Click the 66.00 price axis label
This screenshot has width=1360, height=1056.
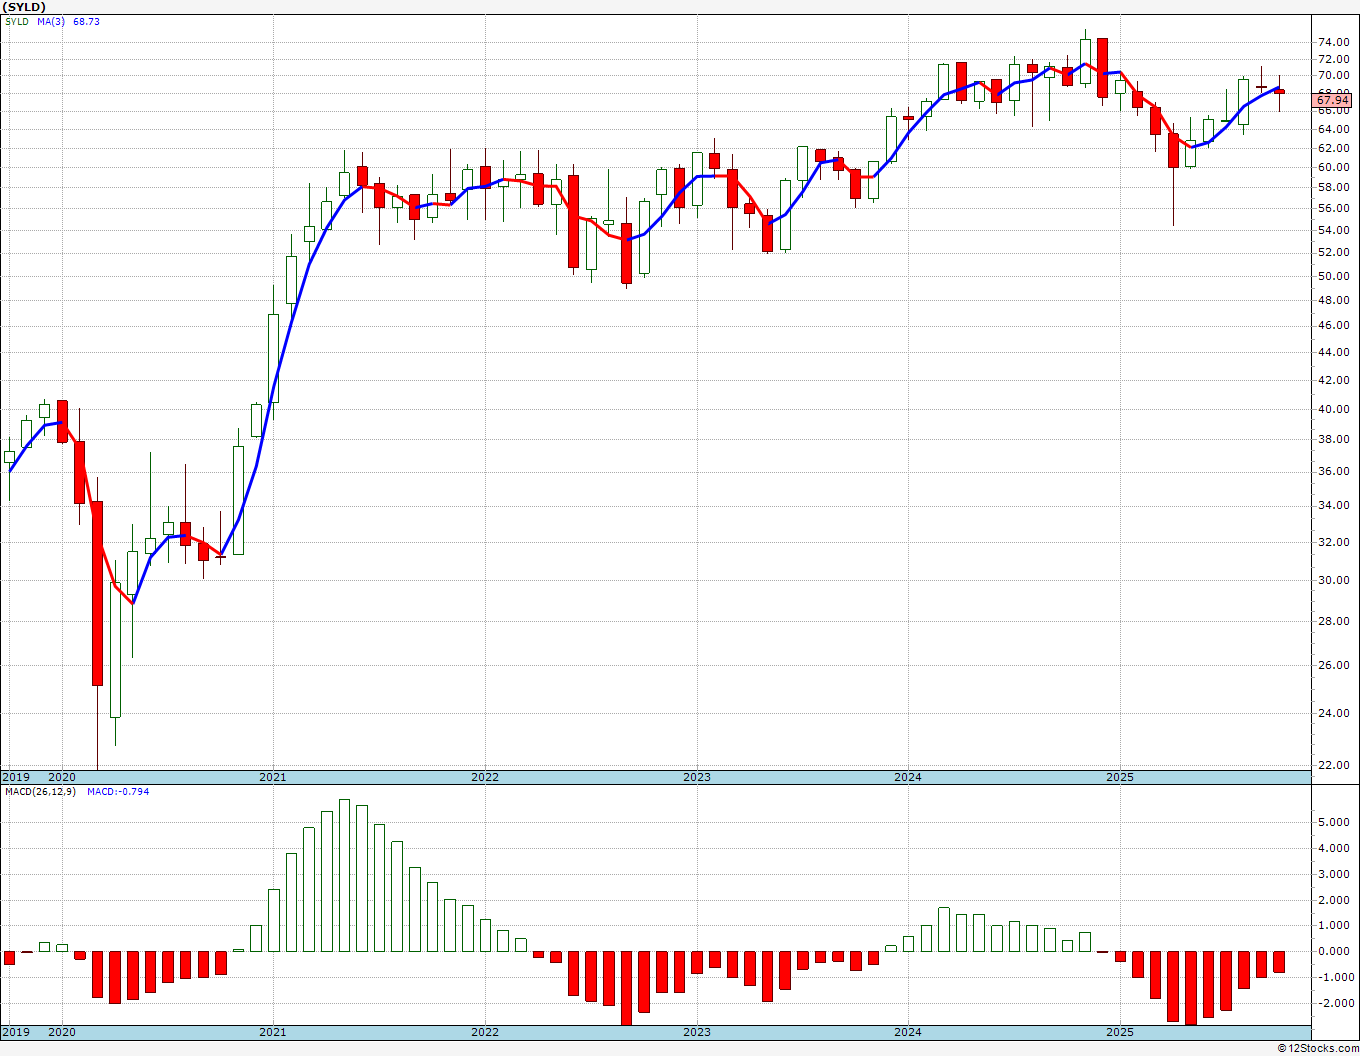point(1334,110)
